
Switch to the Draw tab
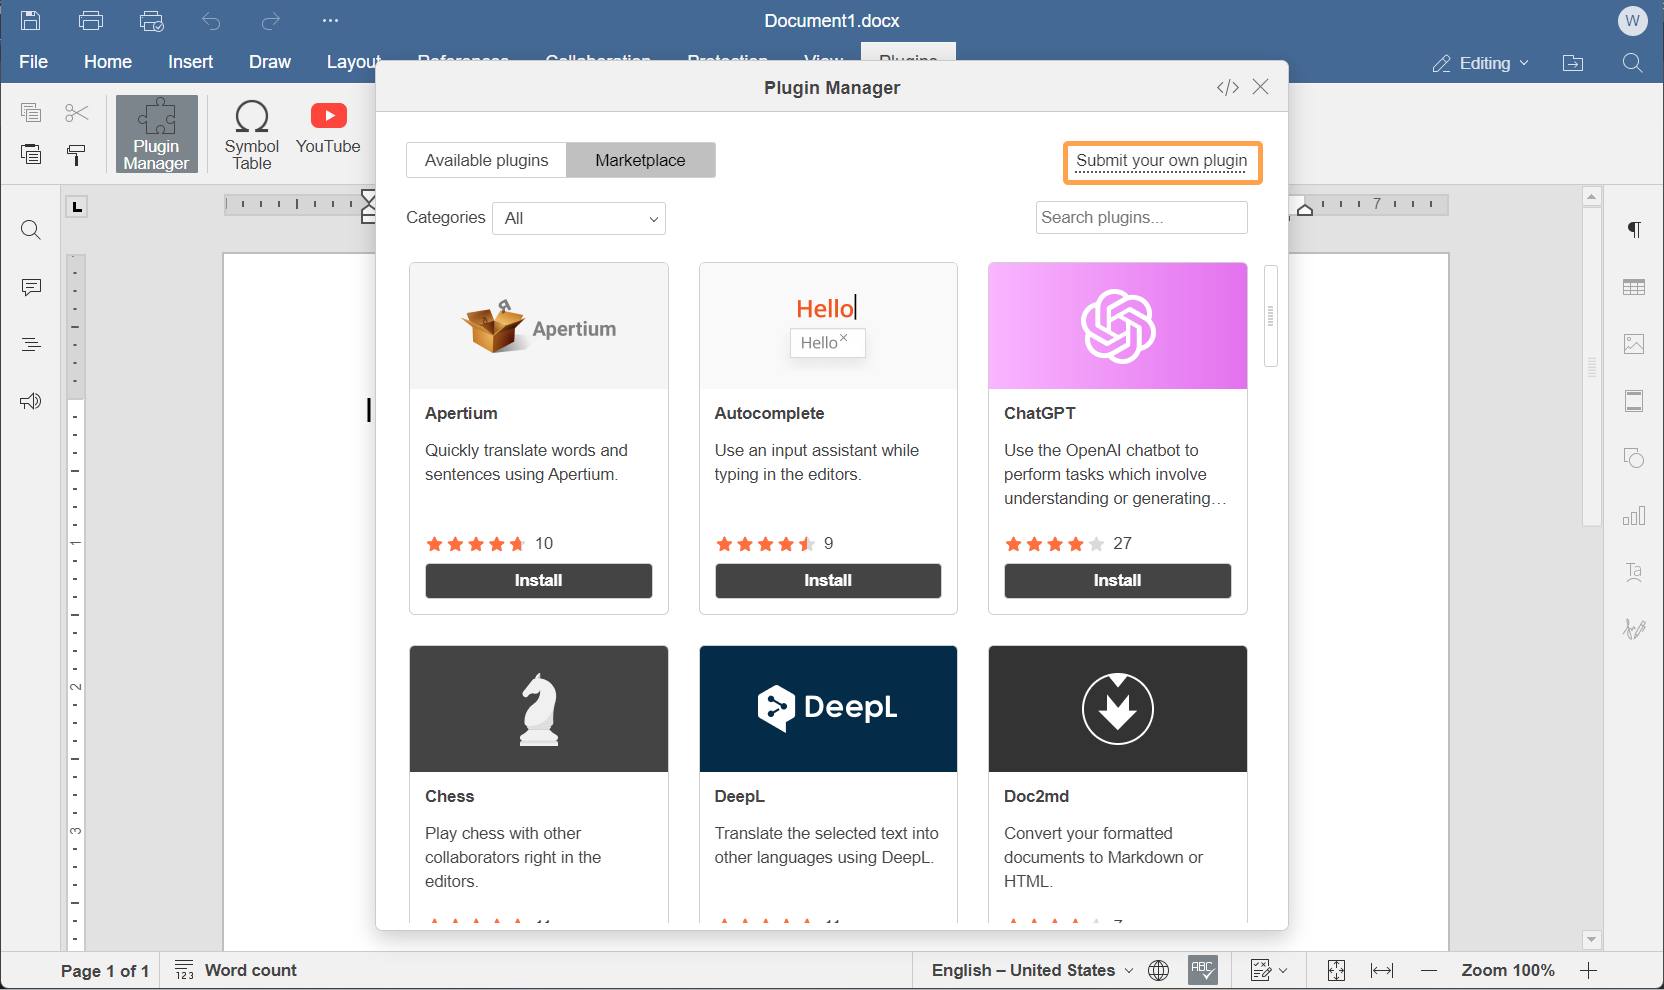pos(270,62)
